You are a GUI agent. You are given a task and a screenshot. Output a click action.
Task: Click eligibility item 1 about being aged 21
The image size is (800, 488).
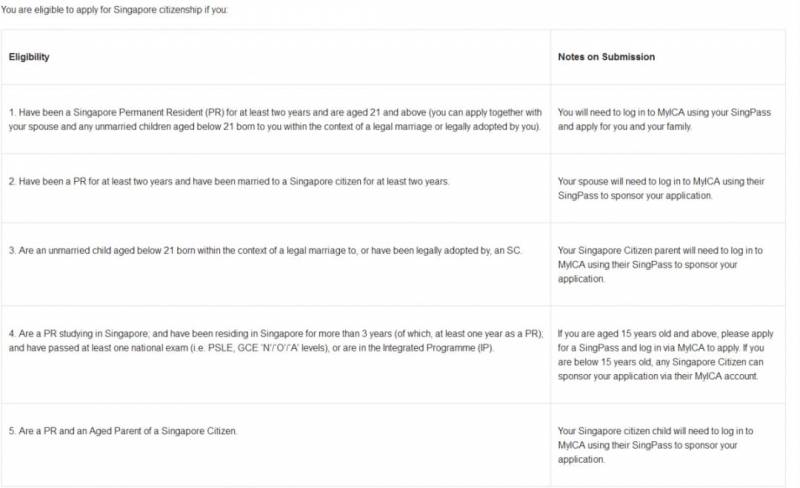tap(274, 119)
